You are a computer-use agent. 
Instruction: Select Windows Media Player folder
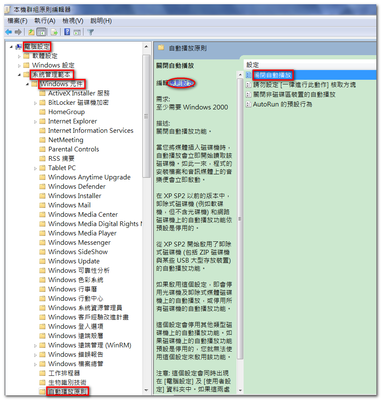click(82, 233)
